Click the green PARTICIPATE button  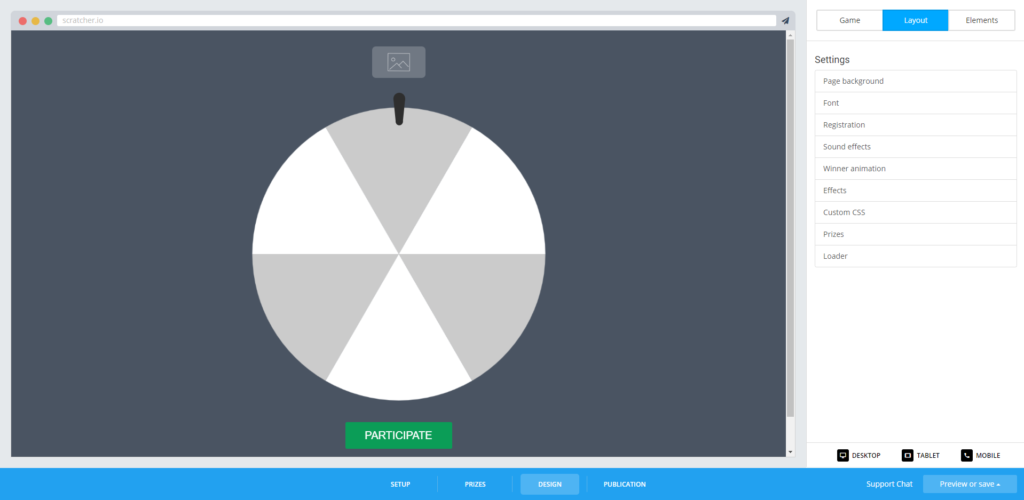(398, 435)
